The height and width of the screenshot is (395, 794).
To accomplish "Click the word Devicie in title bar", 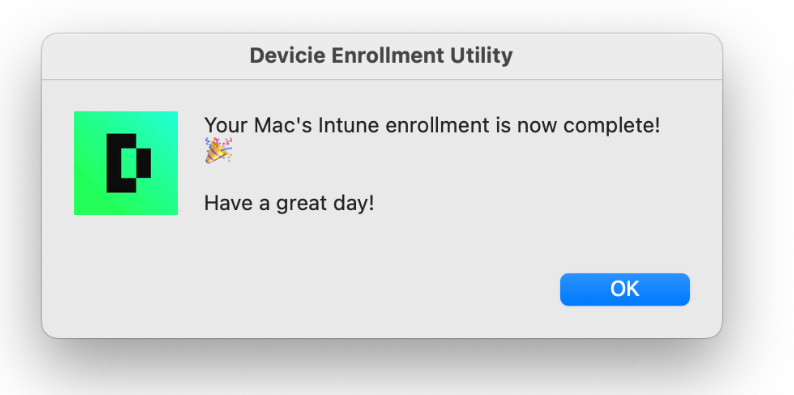I will (x=287, y=56).
